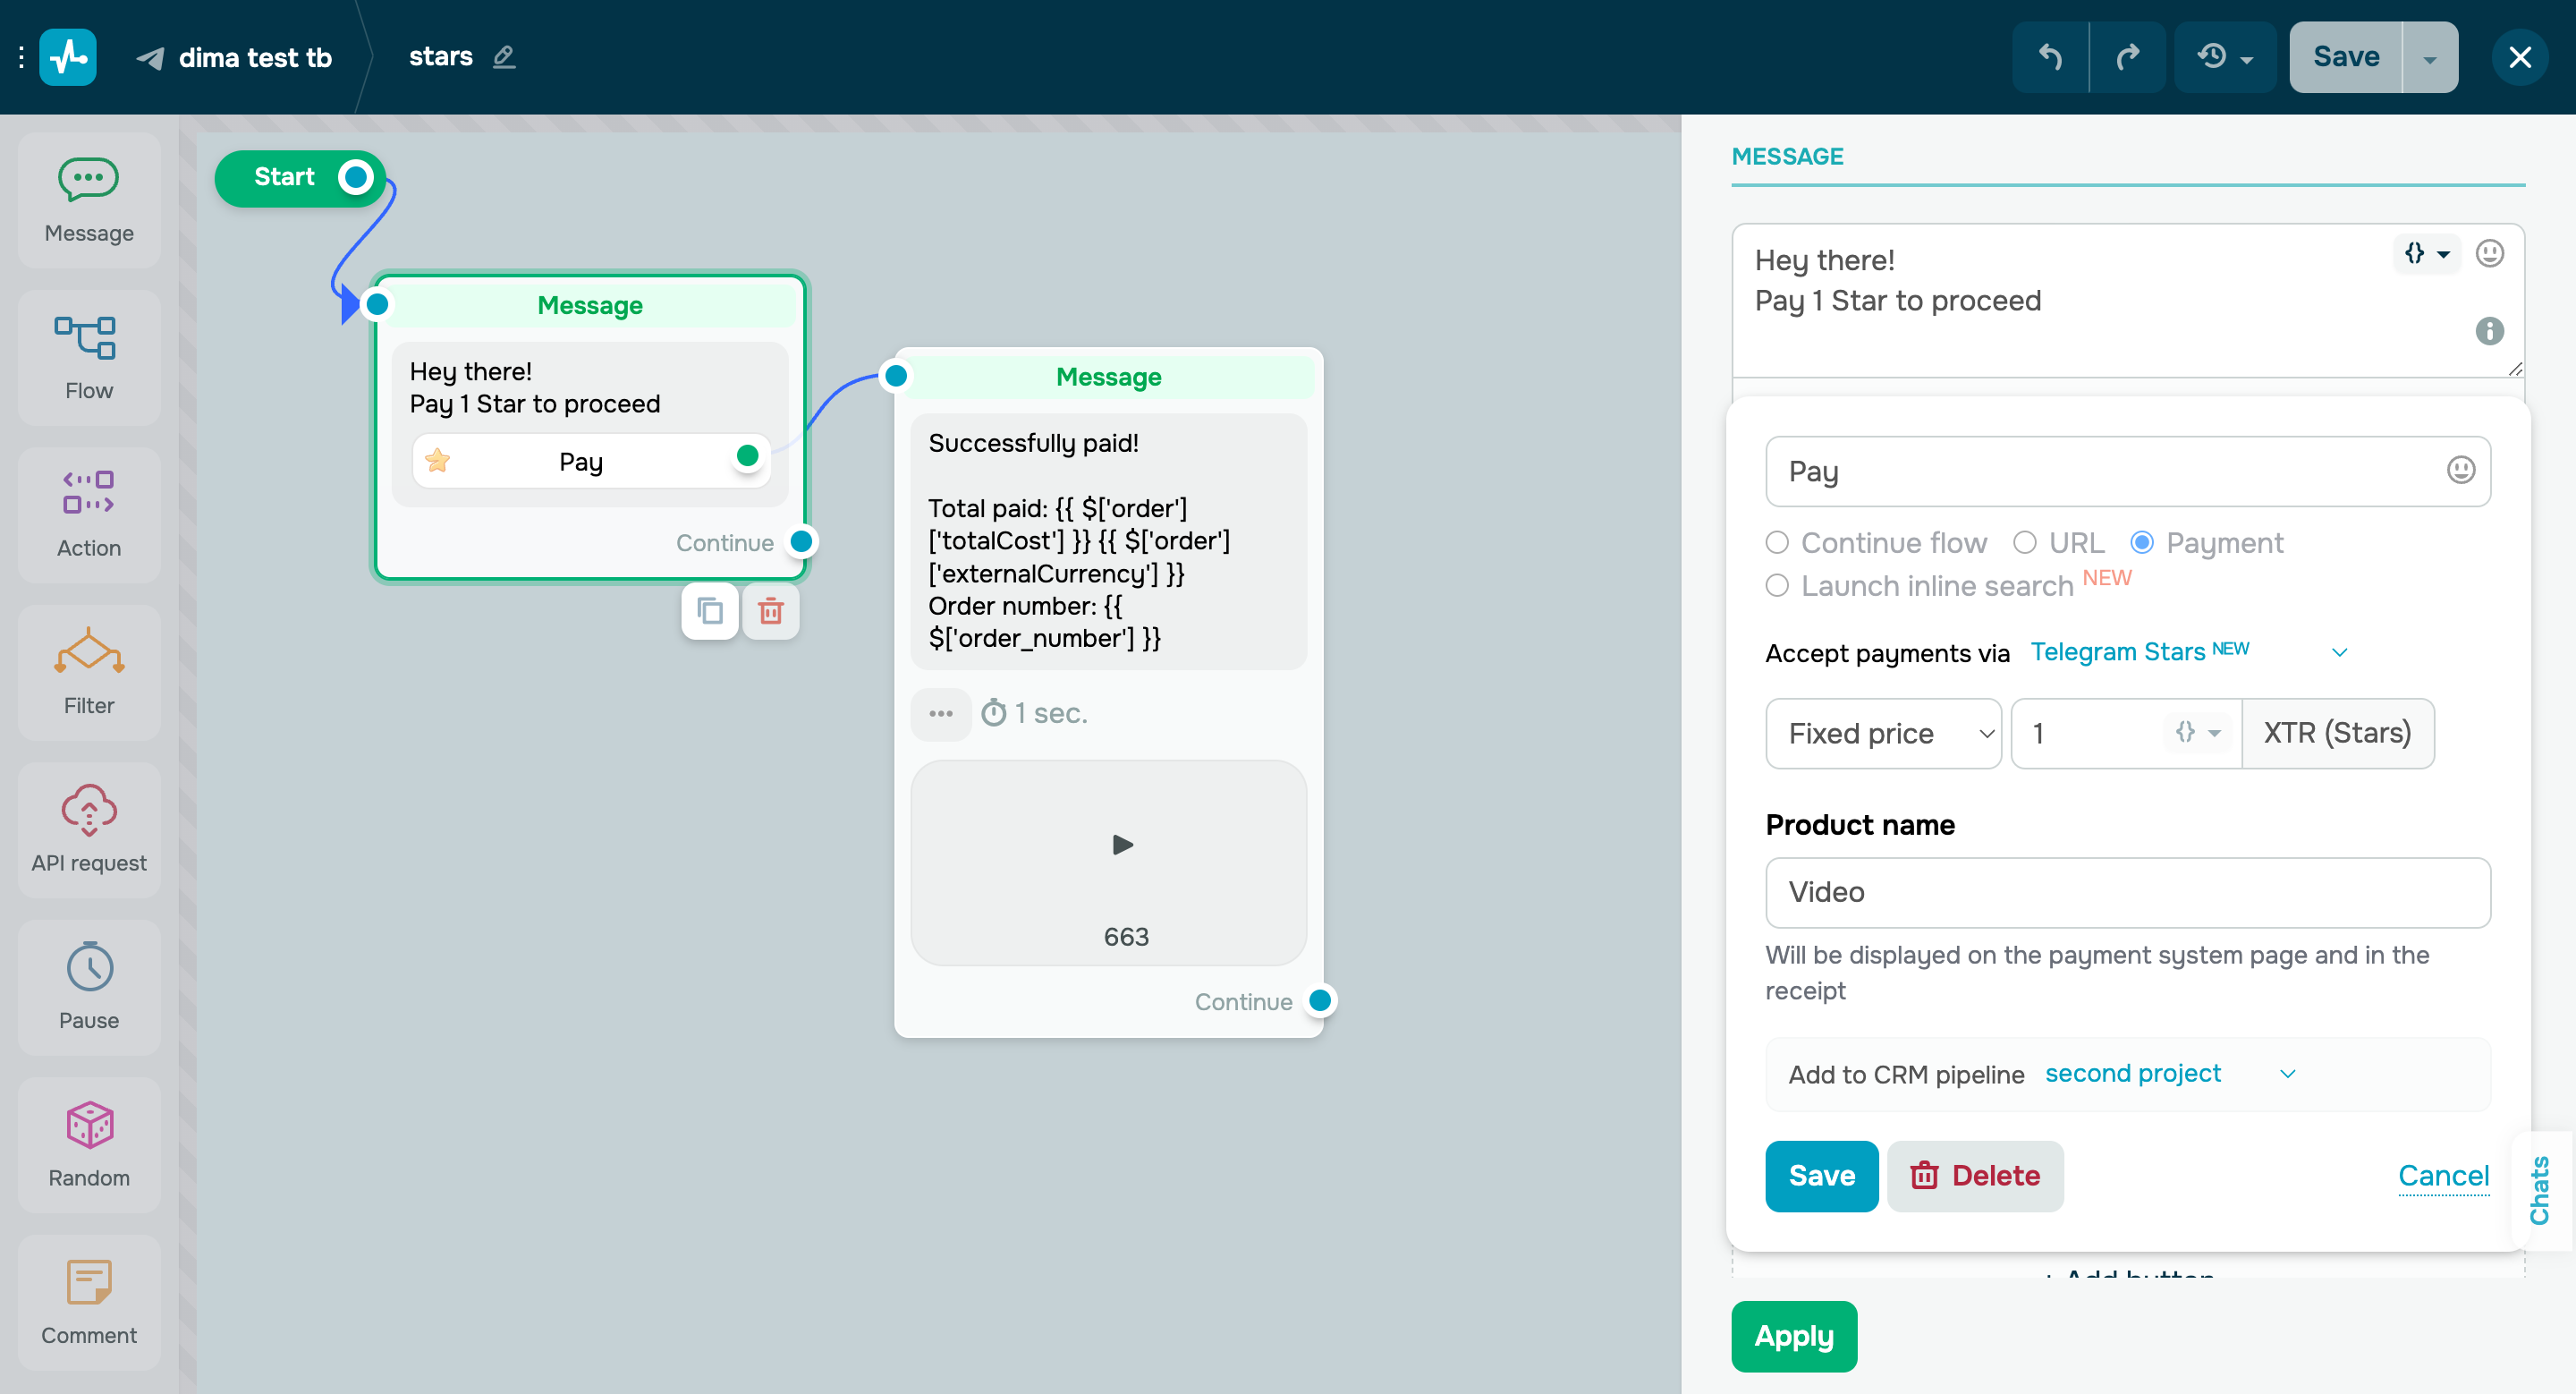Add an Action node from sidebar
The width and height of the screenshot is (2576, 1394).
(89, 514)
